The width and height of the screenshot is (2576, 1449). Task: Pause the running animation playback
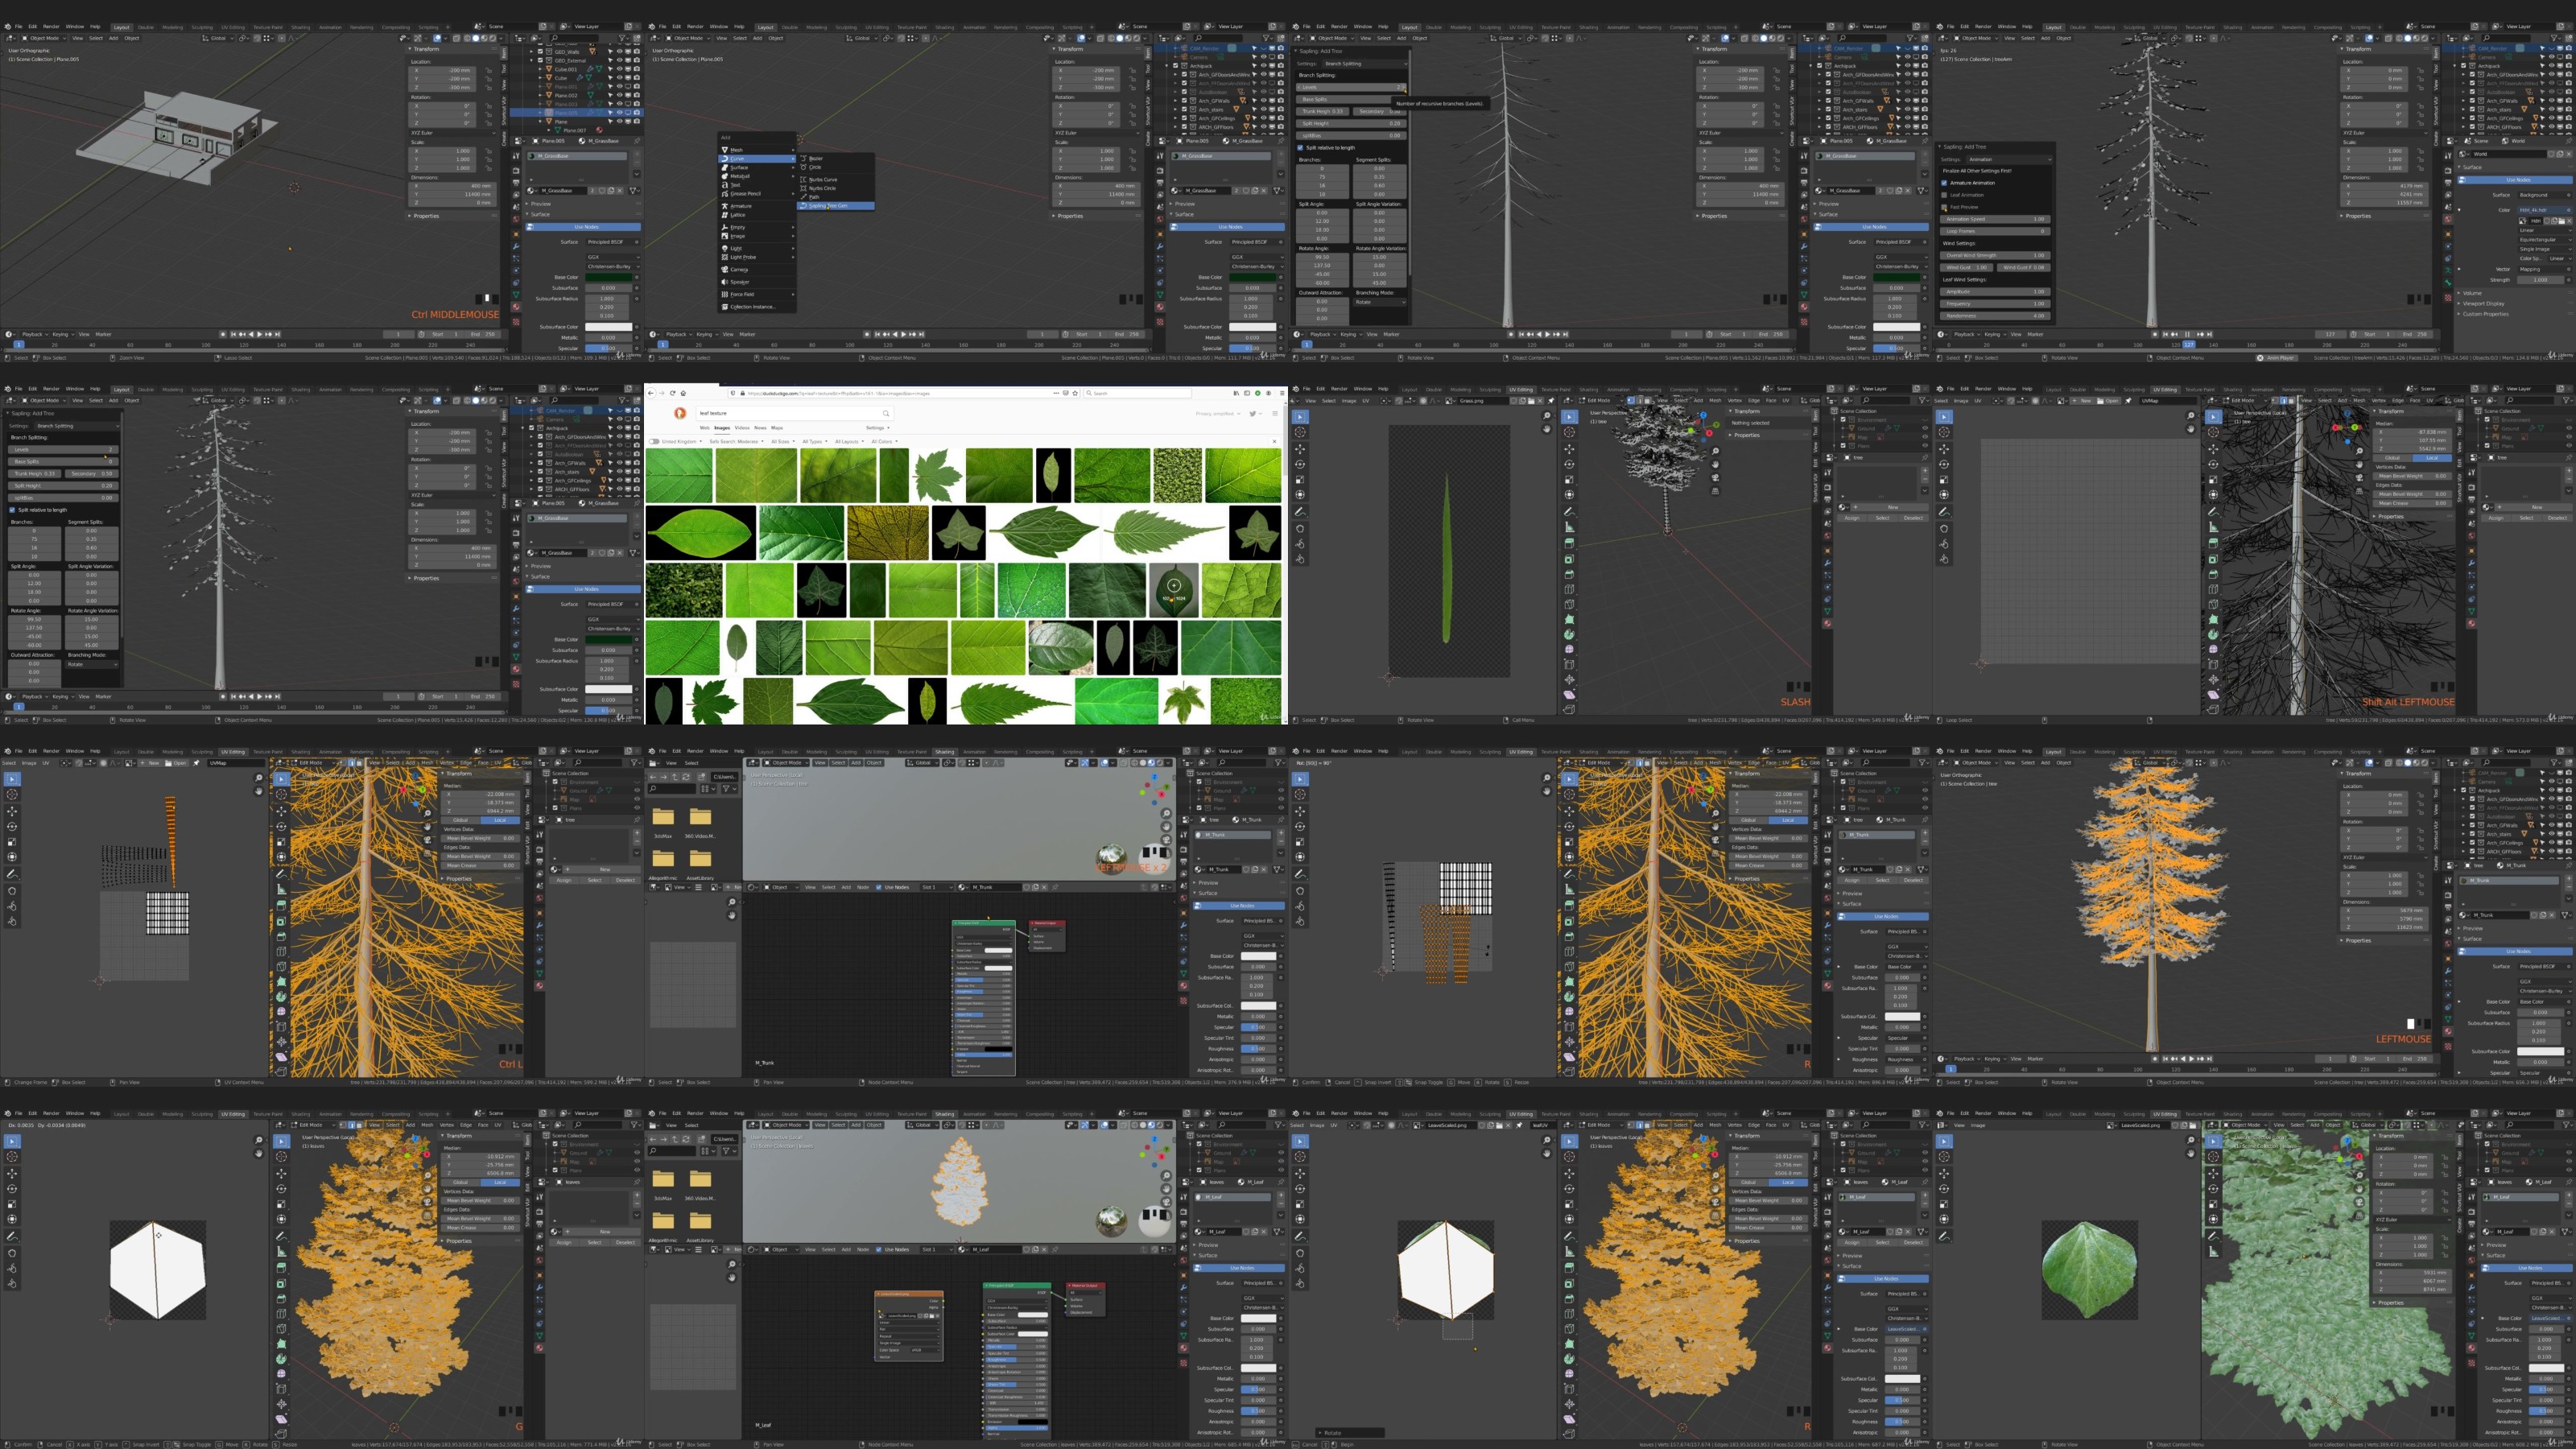pos(2187,334)
